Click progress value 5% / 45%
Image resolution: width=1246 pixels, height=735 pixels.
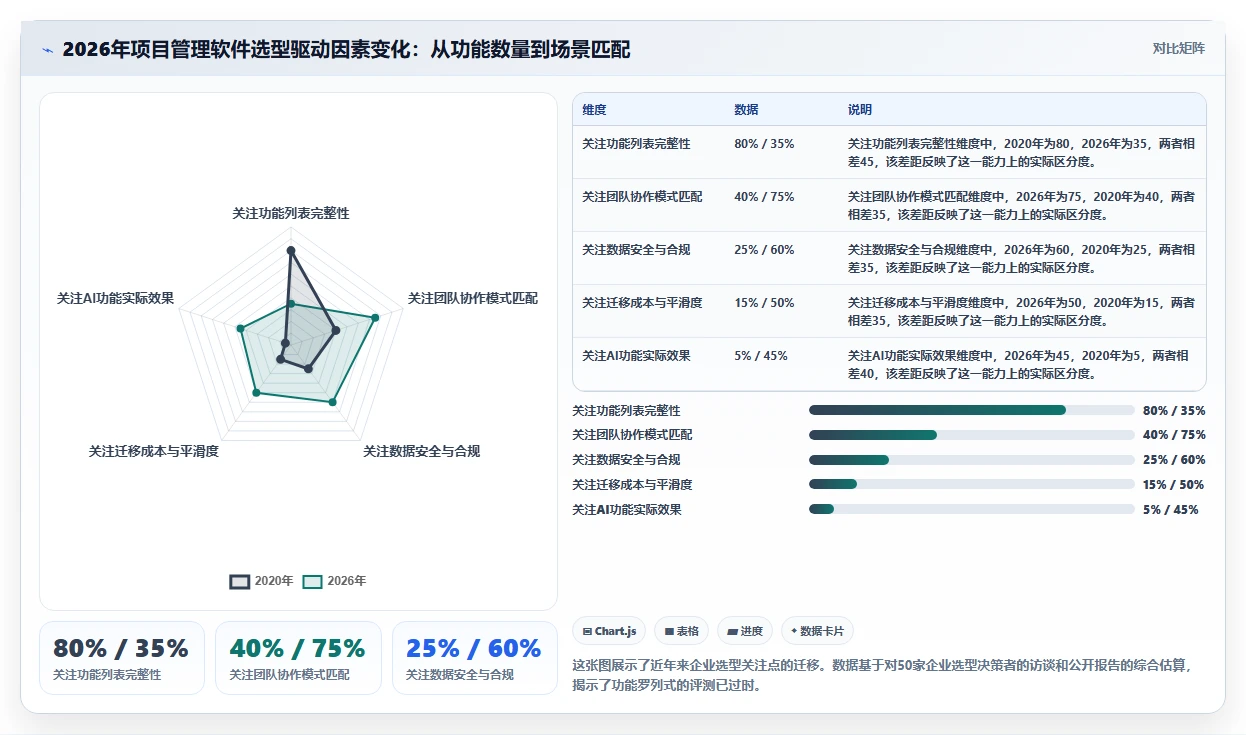pyautogui.click(x=1170, y=510)
